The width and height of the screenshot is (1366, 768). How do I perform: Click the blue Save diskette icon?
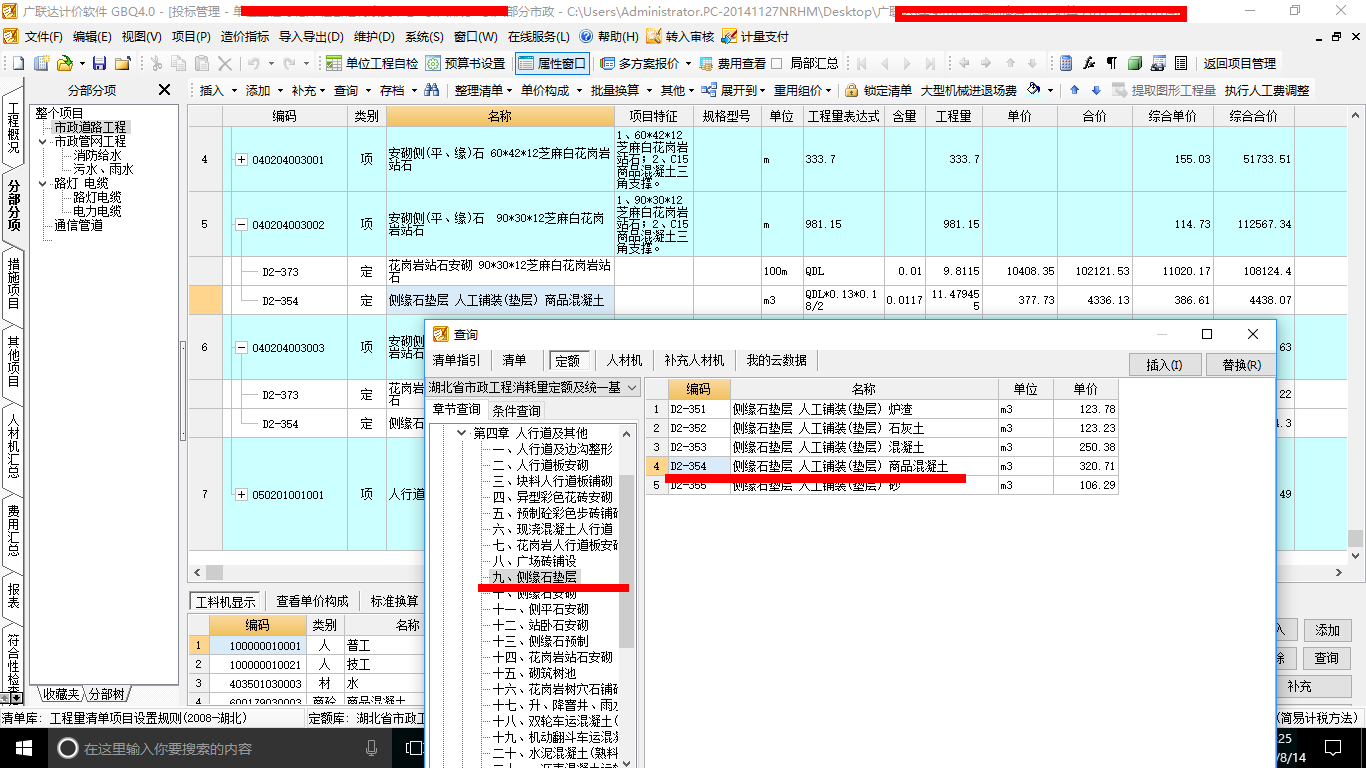click(x=99, y=63)
